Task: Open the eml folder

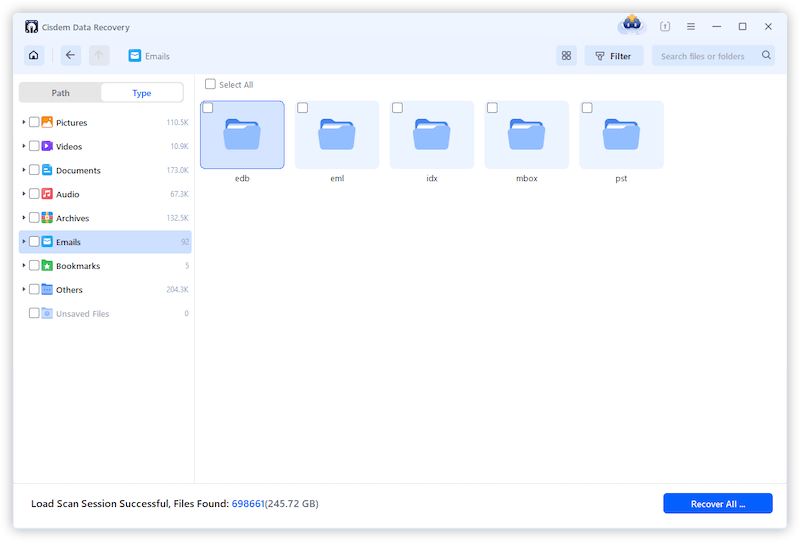Action: [337, 135]
